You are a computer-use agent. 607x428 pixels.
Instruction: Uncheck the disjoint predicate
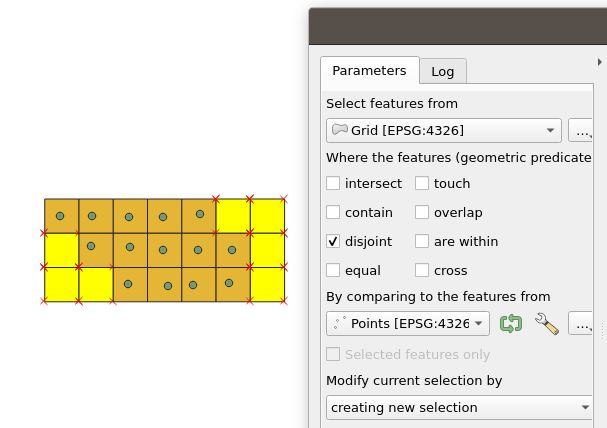click(333, 241)
